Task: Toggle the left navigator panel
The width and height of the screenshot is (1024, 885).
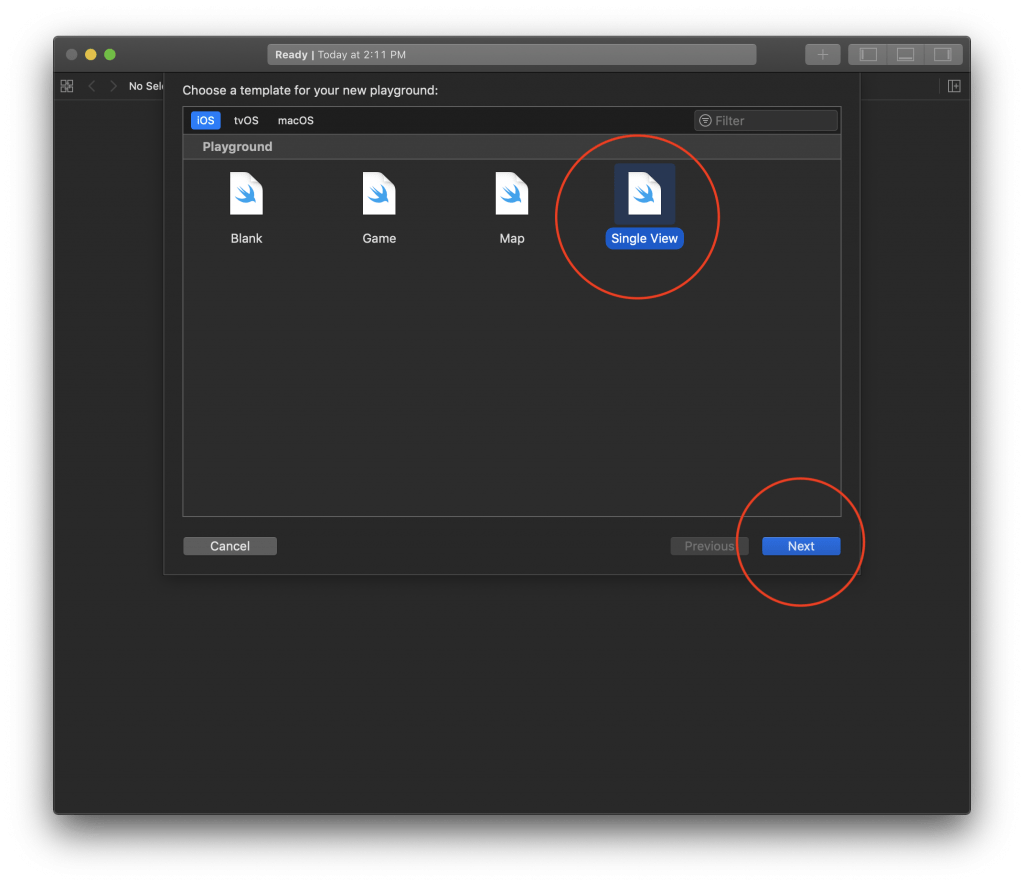Action: click(x=868, y=55)
